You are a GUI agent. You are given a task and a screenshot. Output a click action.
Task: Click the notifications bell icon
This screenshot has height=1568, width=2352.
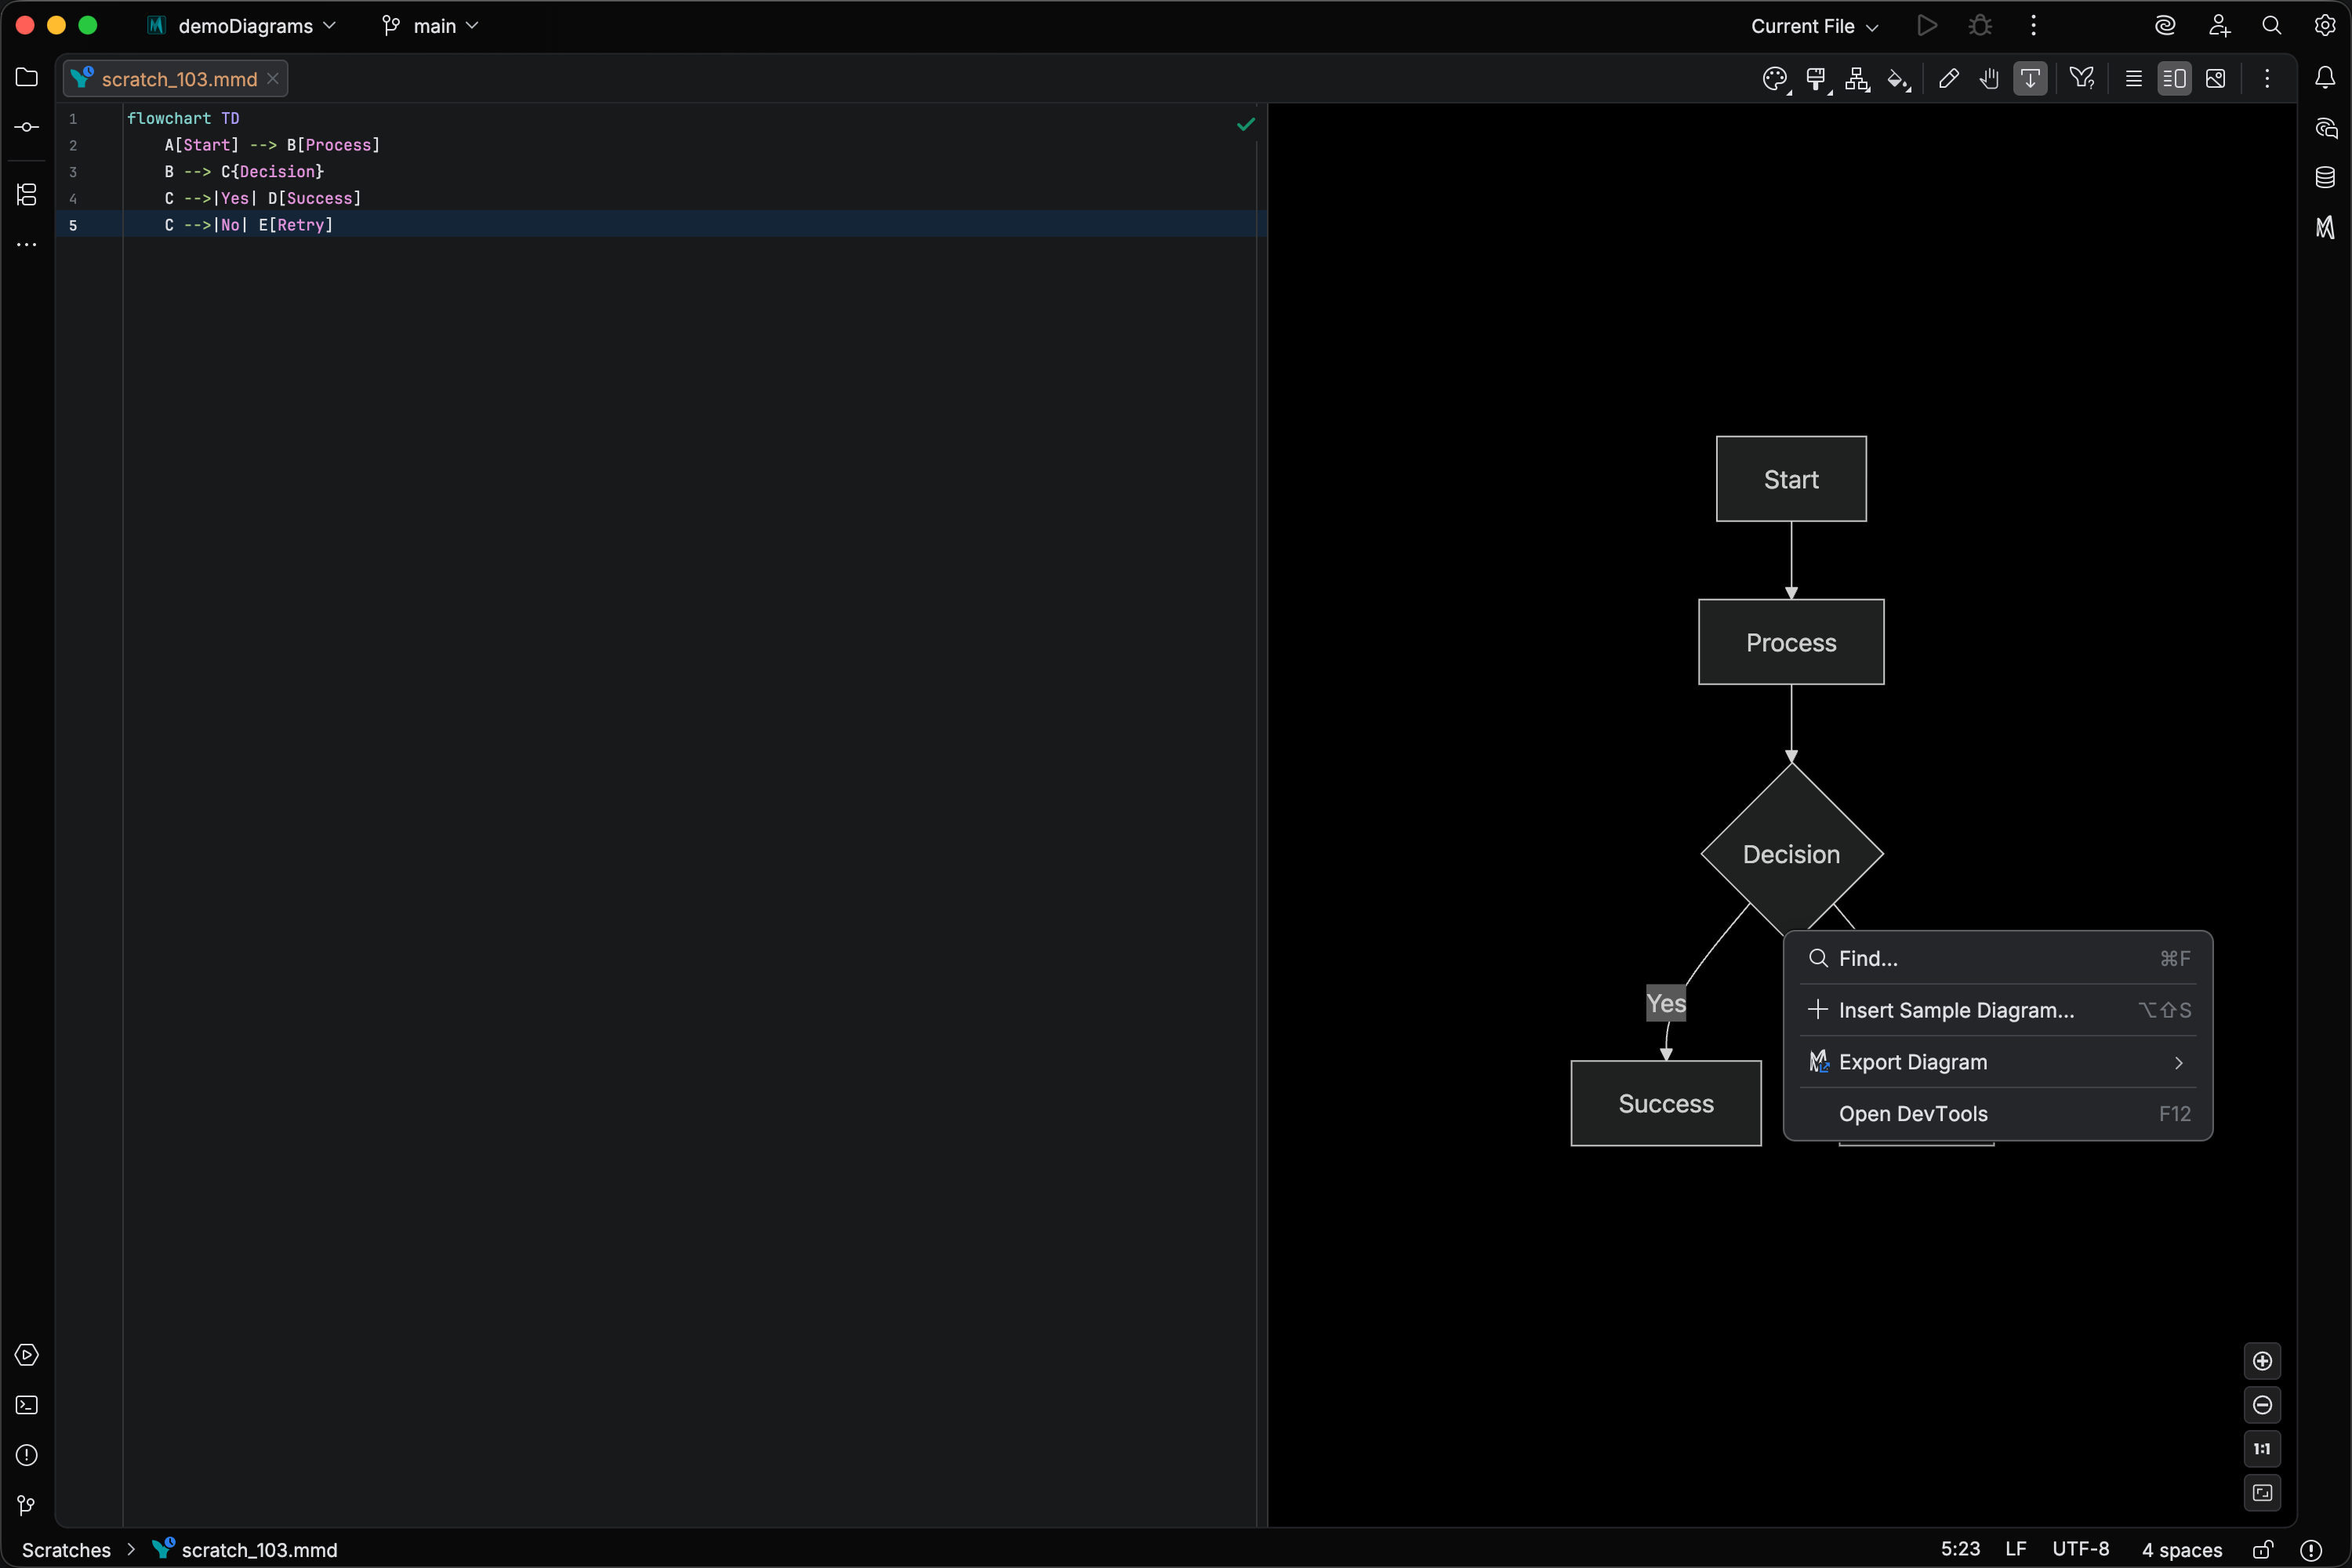(2325, 78)
